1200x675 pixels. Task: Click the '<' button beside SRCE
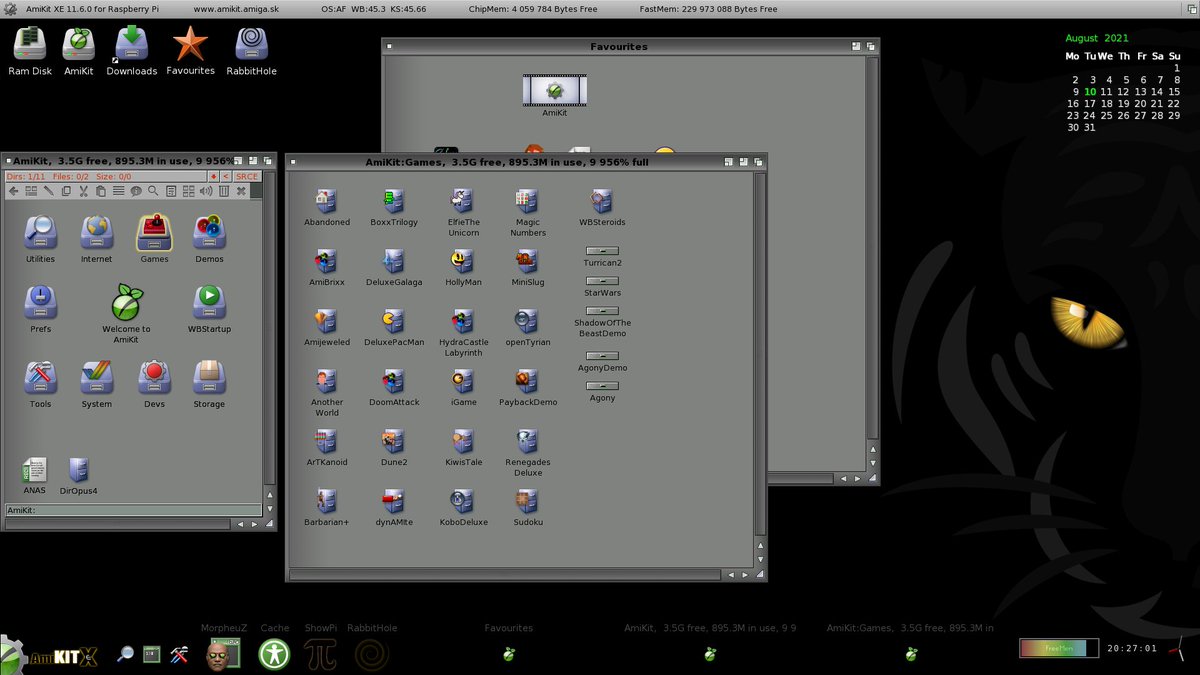[x=226, y=176]
